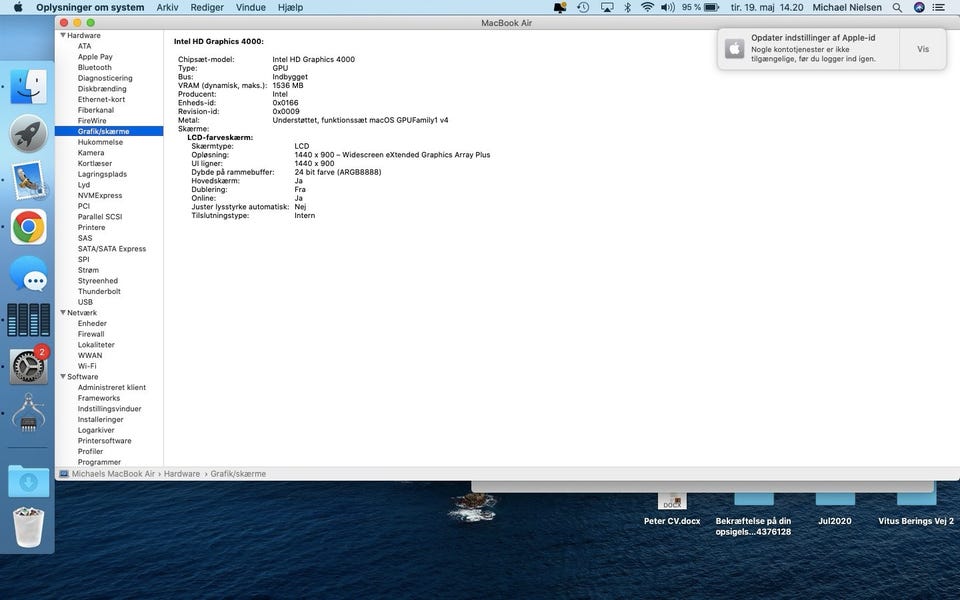Open Notification Center list icon

[939, 7]
